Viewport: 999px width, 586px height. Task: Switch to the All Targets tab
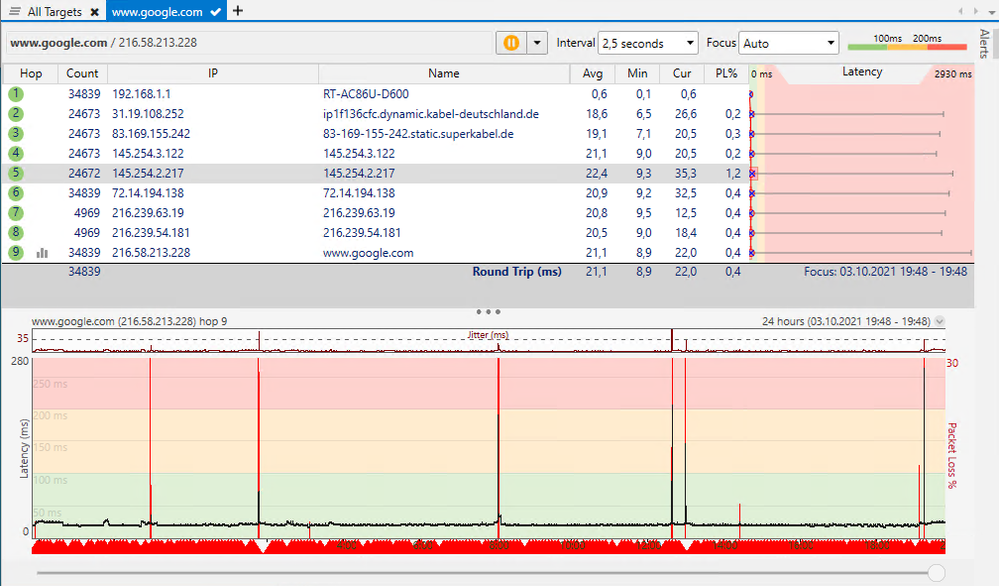point(55,11)
